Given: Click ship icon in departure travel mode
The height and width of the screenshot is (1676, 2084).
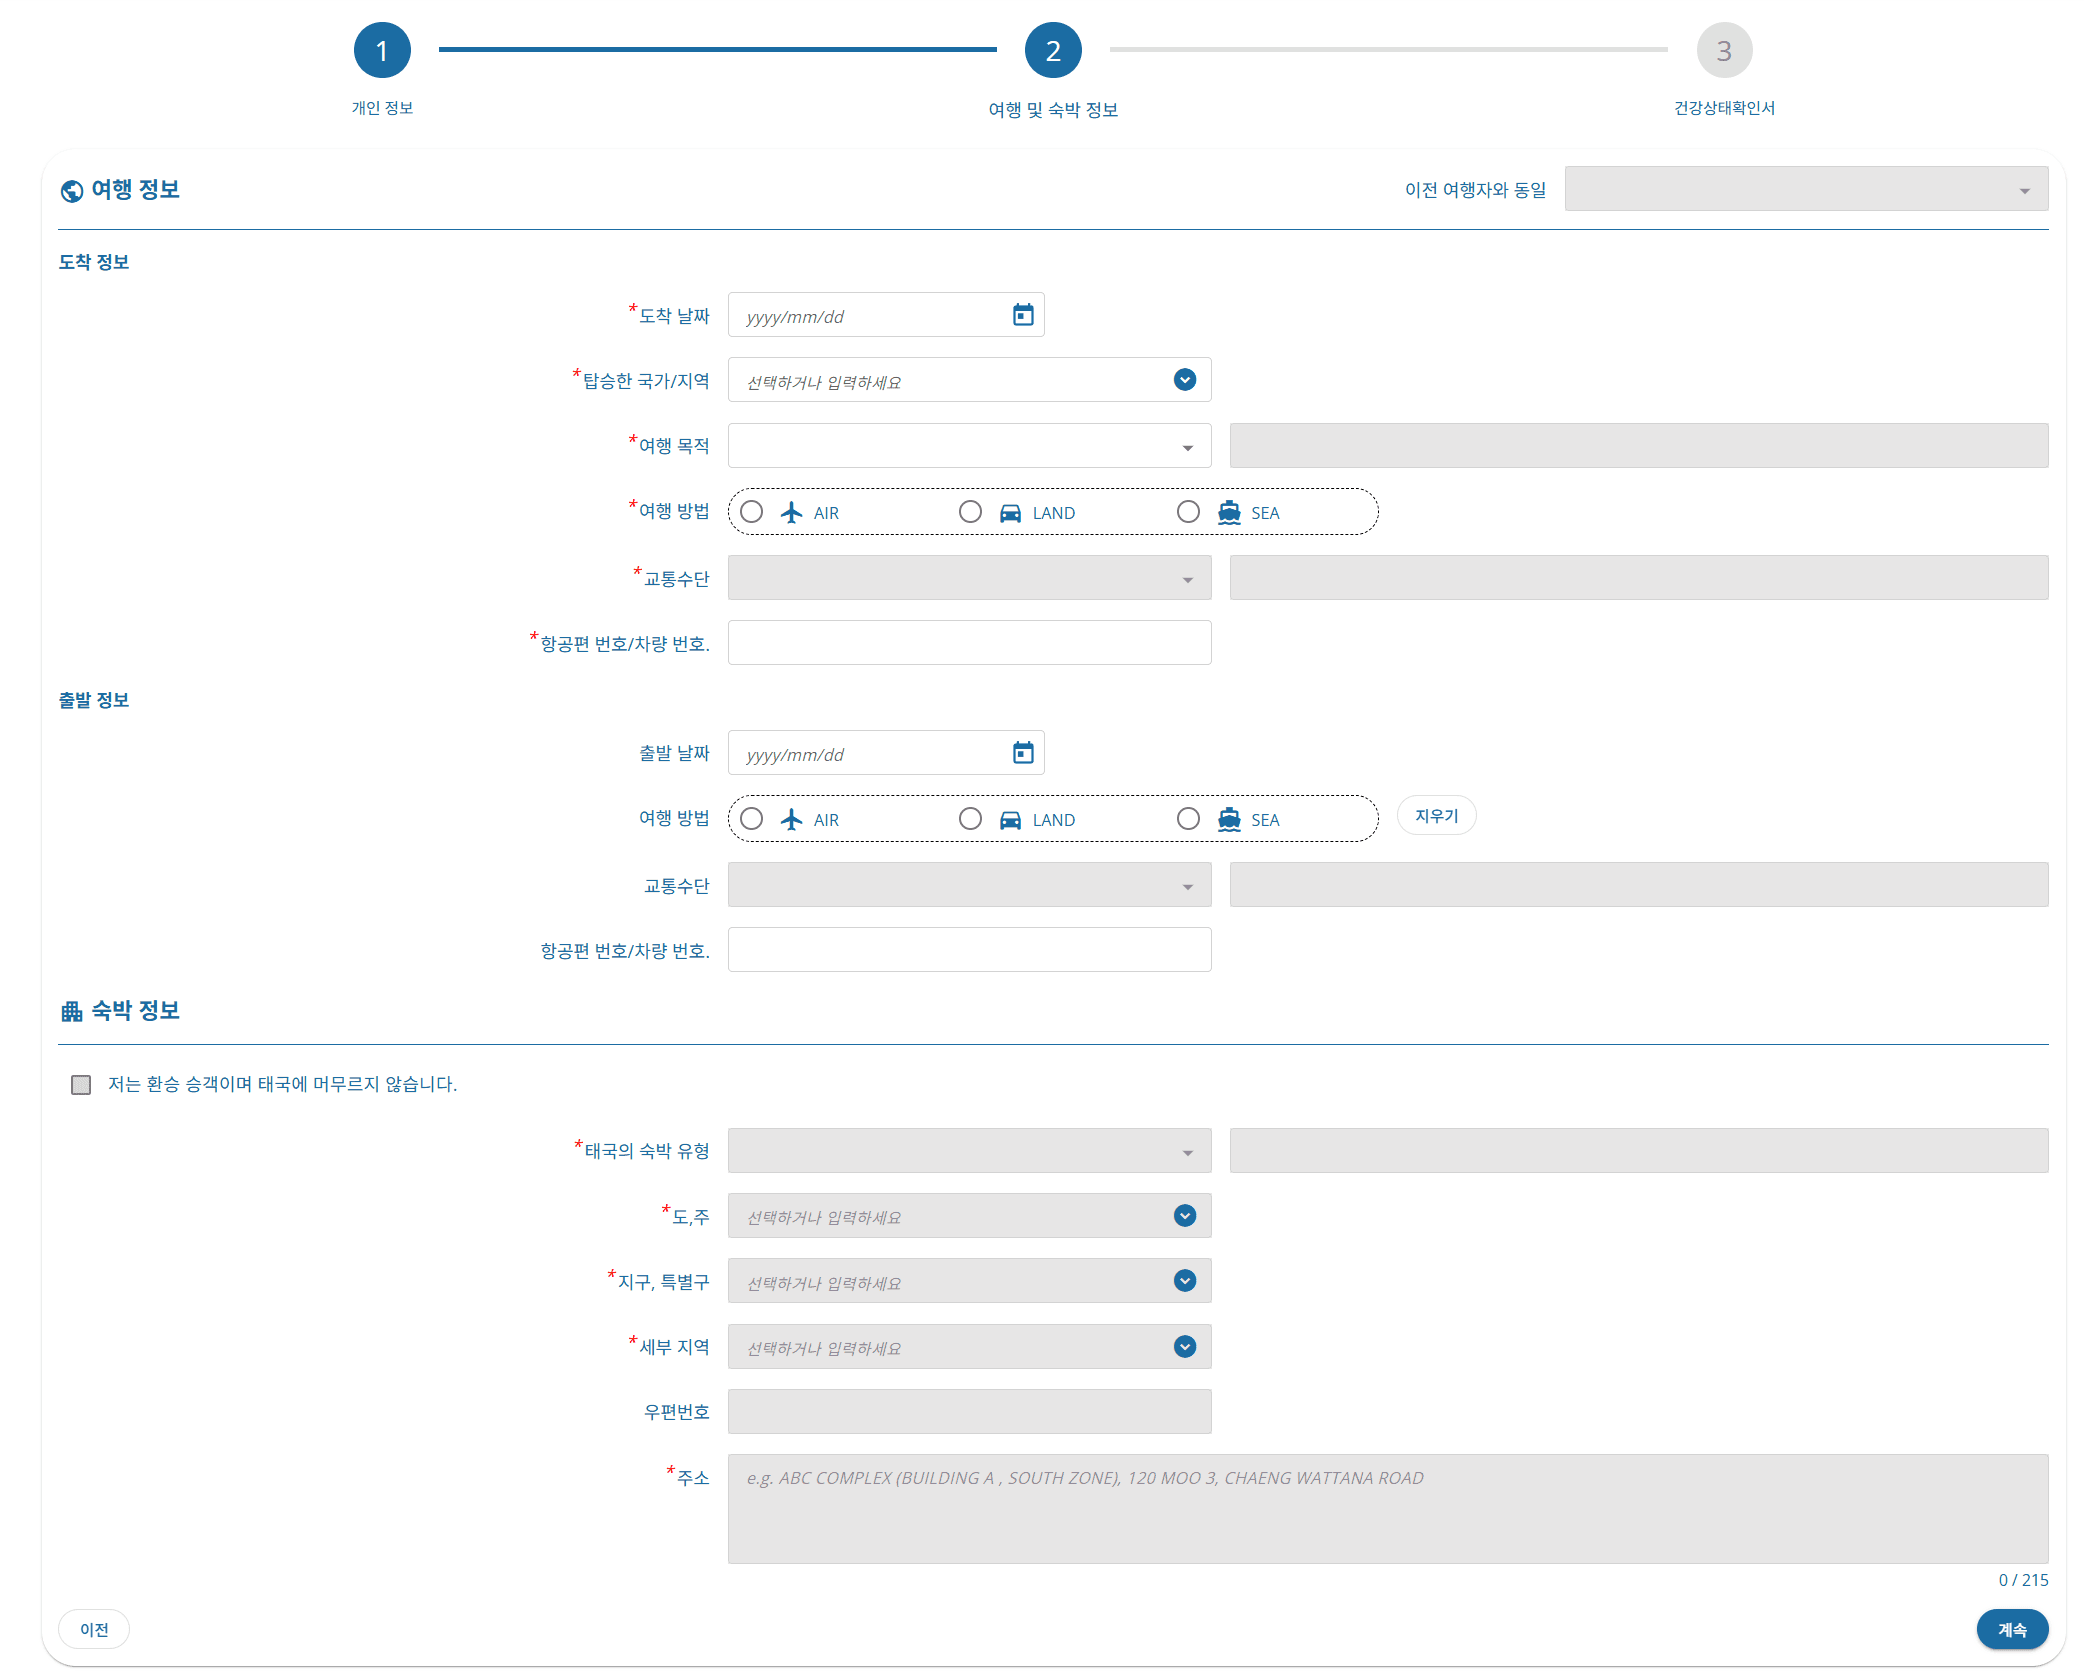Looking at the screenshot, I should pos(1228,819).
